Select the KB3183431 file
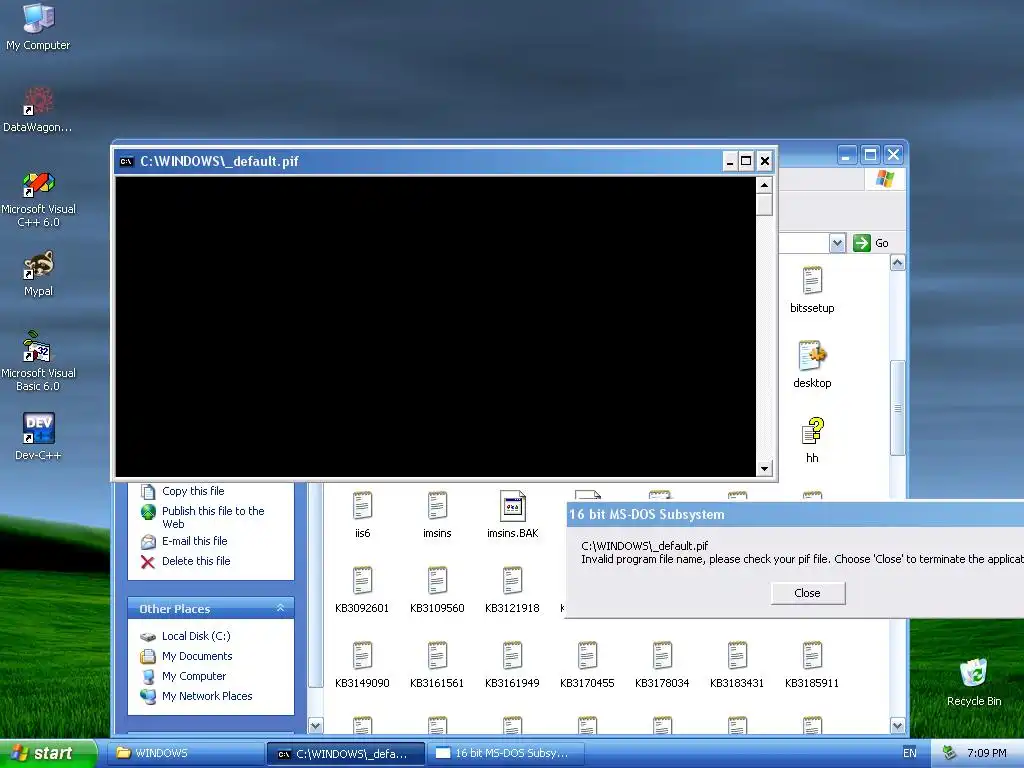 click(737, 665)
